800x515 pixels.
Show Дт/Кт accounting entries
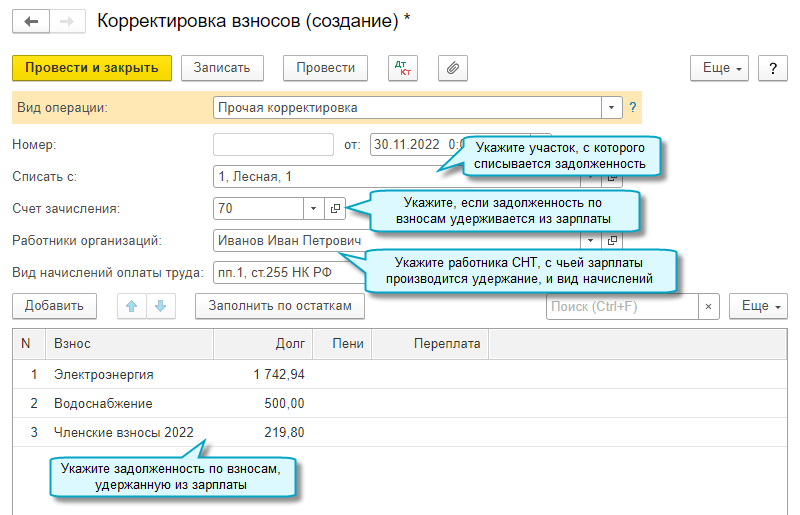tap(405, 68)
